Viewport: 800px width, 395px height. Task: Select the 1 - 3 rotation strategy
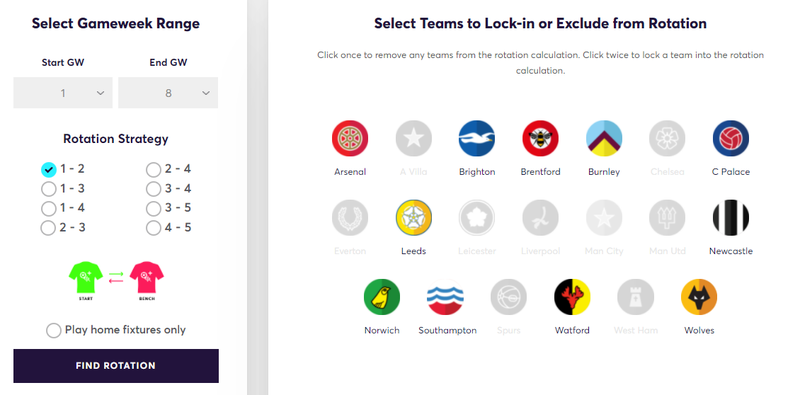click(48, 189)
